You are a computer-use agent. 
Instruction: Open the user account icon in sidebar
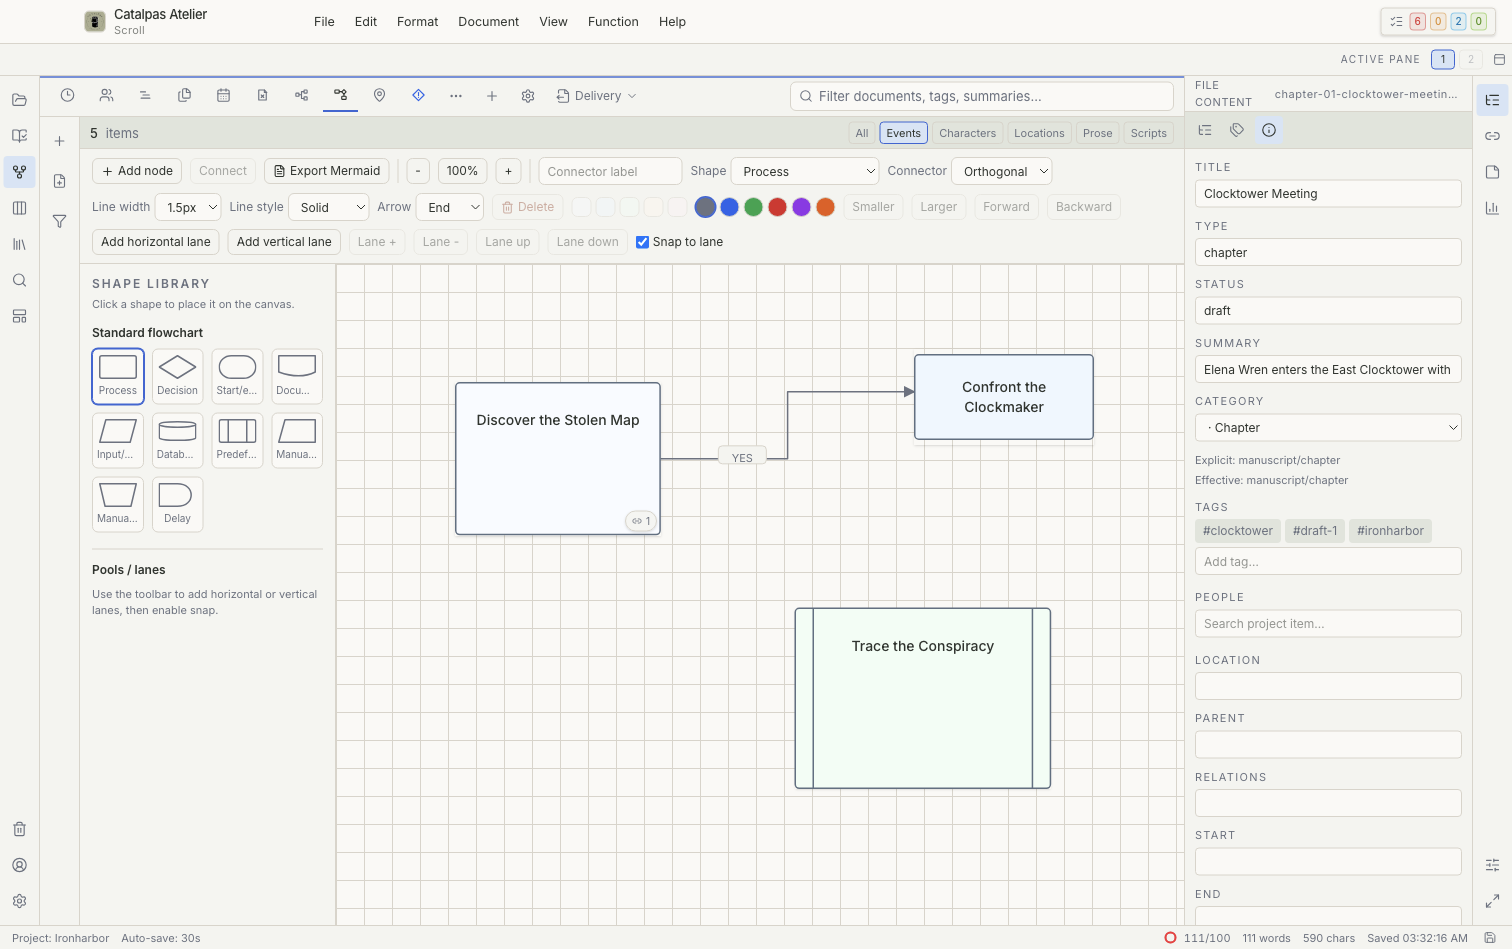[x=19, y=865]
